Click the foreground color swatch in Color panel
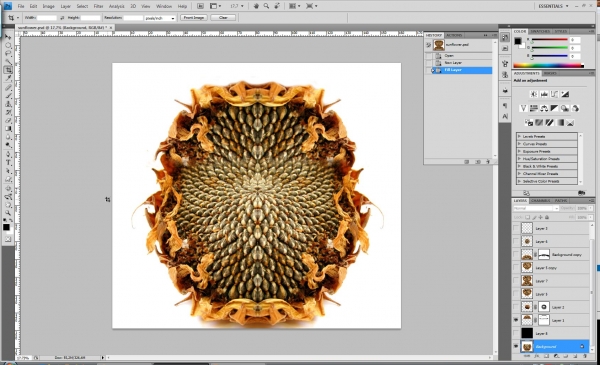The width and height of the screenshot is (600, 365). (518, 41)
